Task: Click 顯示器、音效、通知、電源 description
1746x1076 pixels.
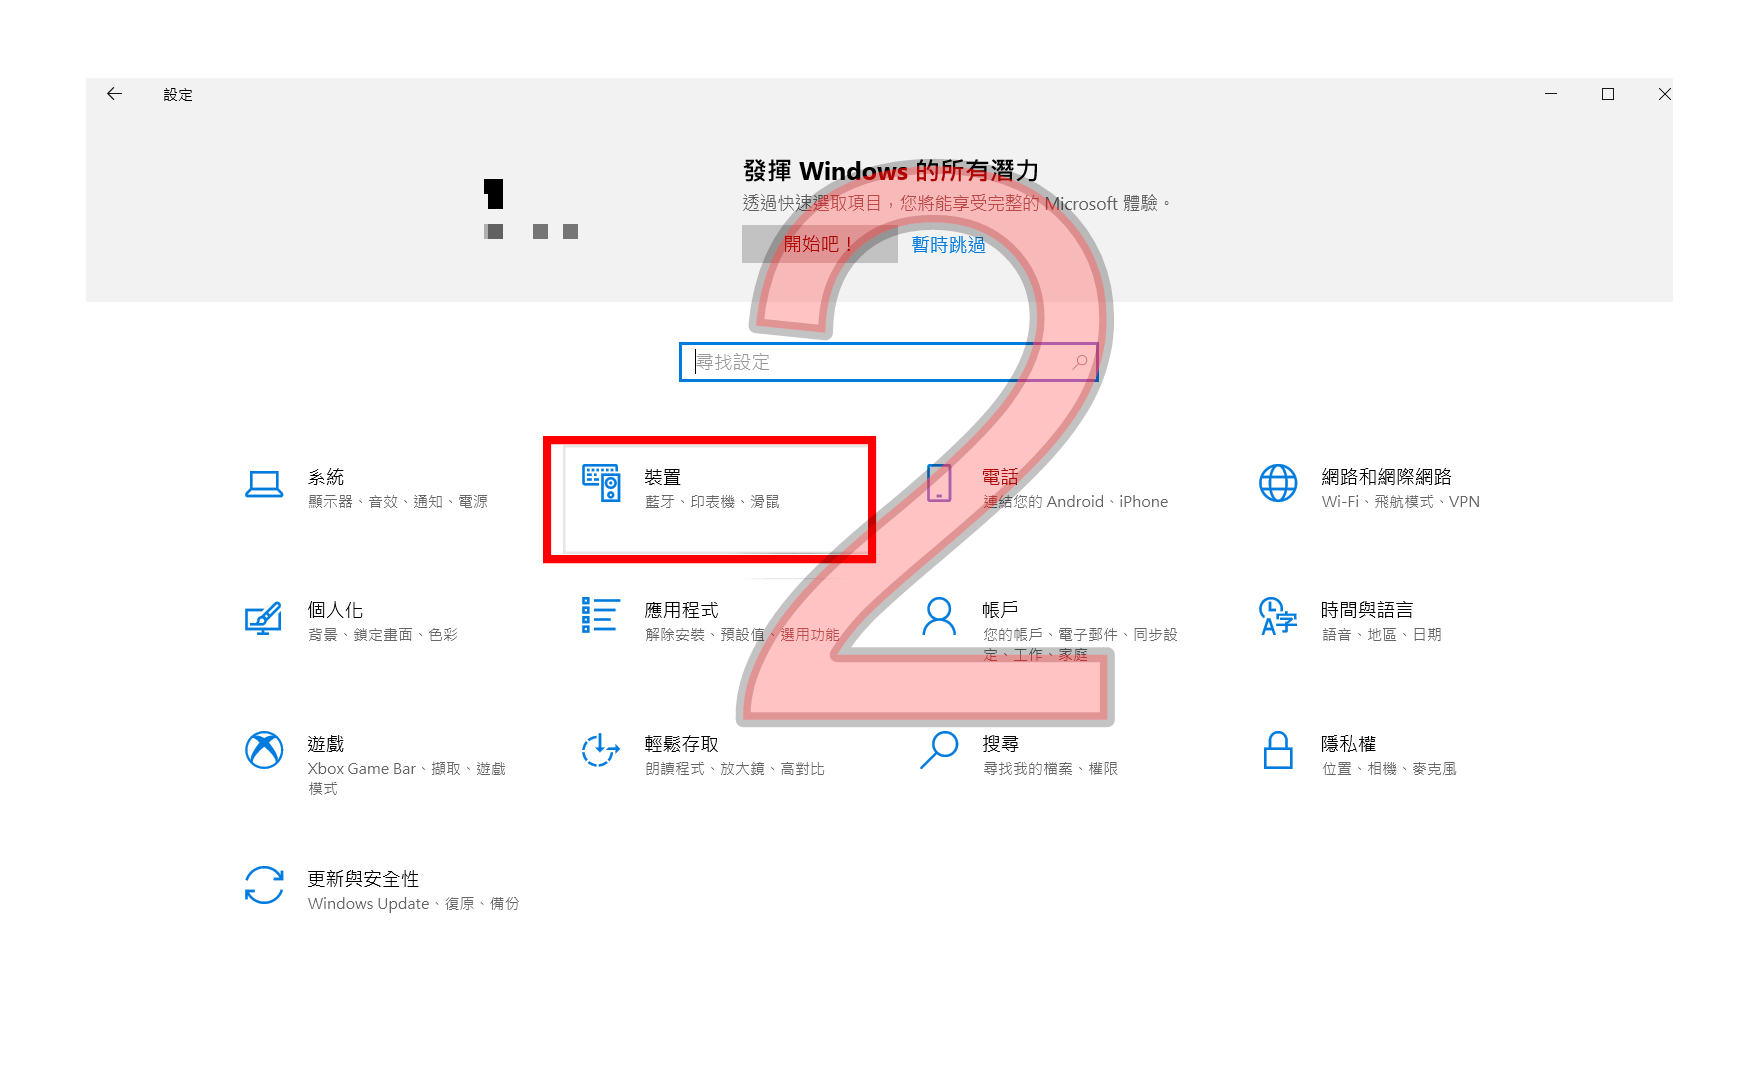Action: pyautogui.click(x=398, y=502)
